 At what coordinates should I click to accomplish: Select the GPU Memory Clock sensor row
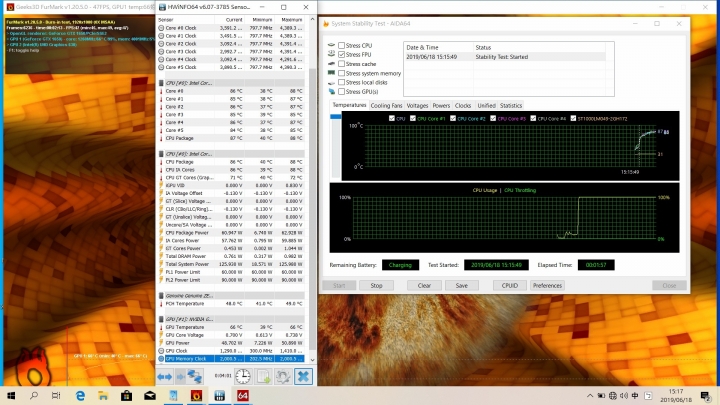tap(231, 359)
